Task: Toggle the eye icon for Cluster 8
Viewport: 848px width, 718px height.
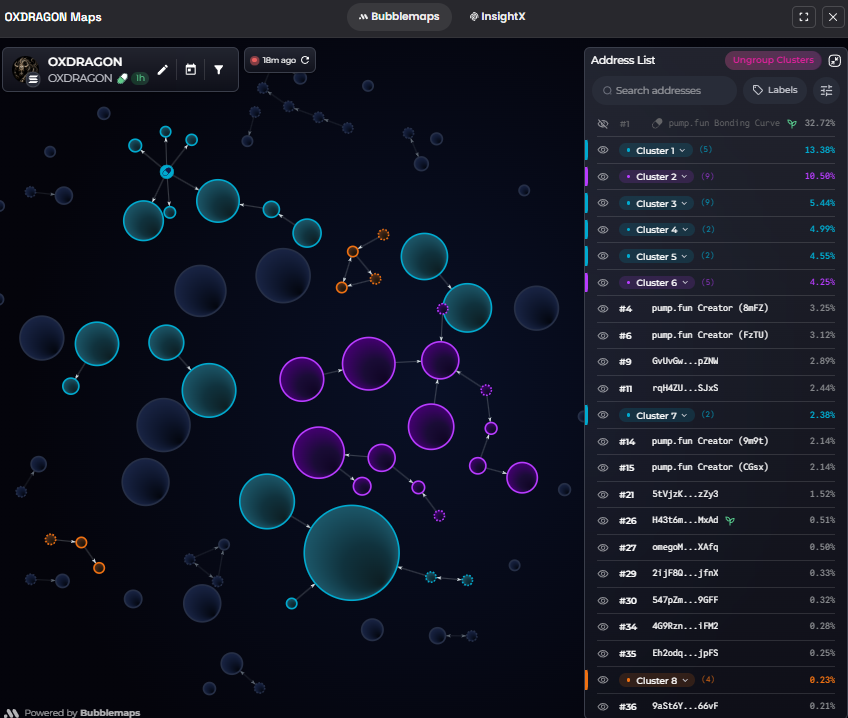Action: pyautogui.click(x=603, y=680)
